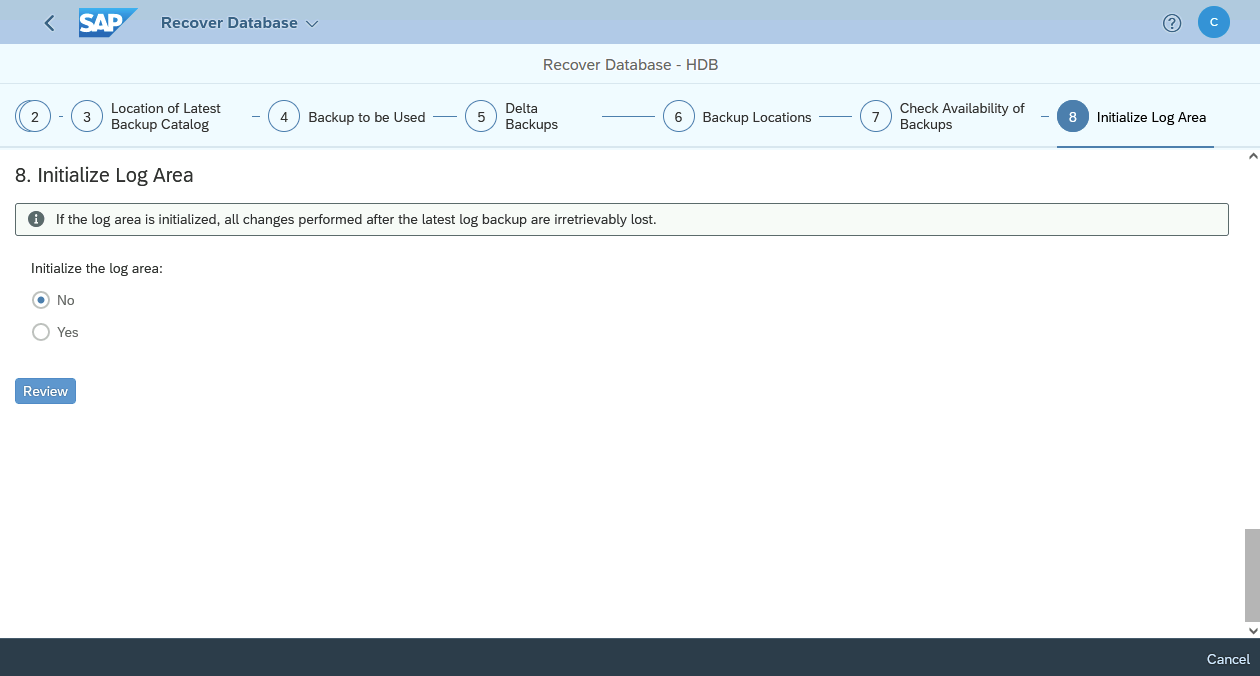Select step 2 circle in the wizard
The height and width of the screenshot is (676, 1260).
pyautogui.click(x=33, y=116)
